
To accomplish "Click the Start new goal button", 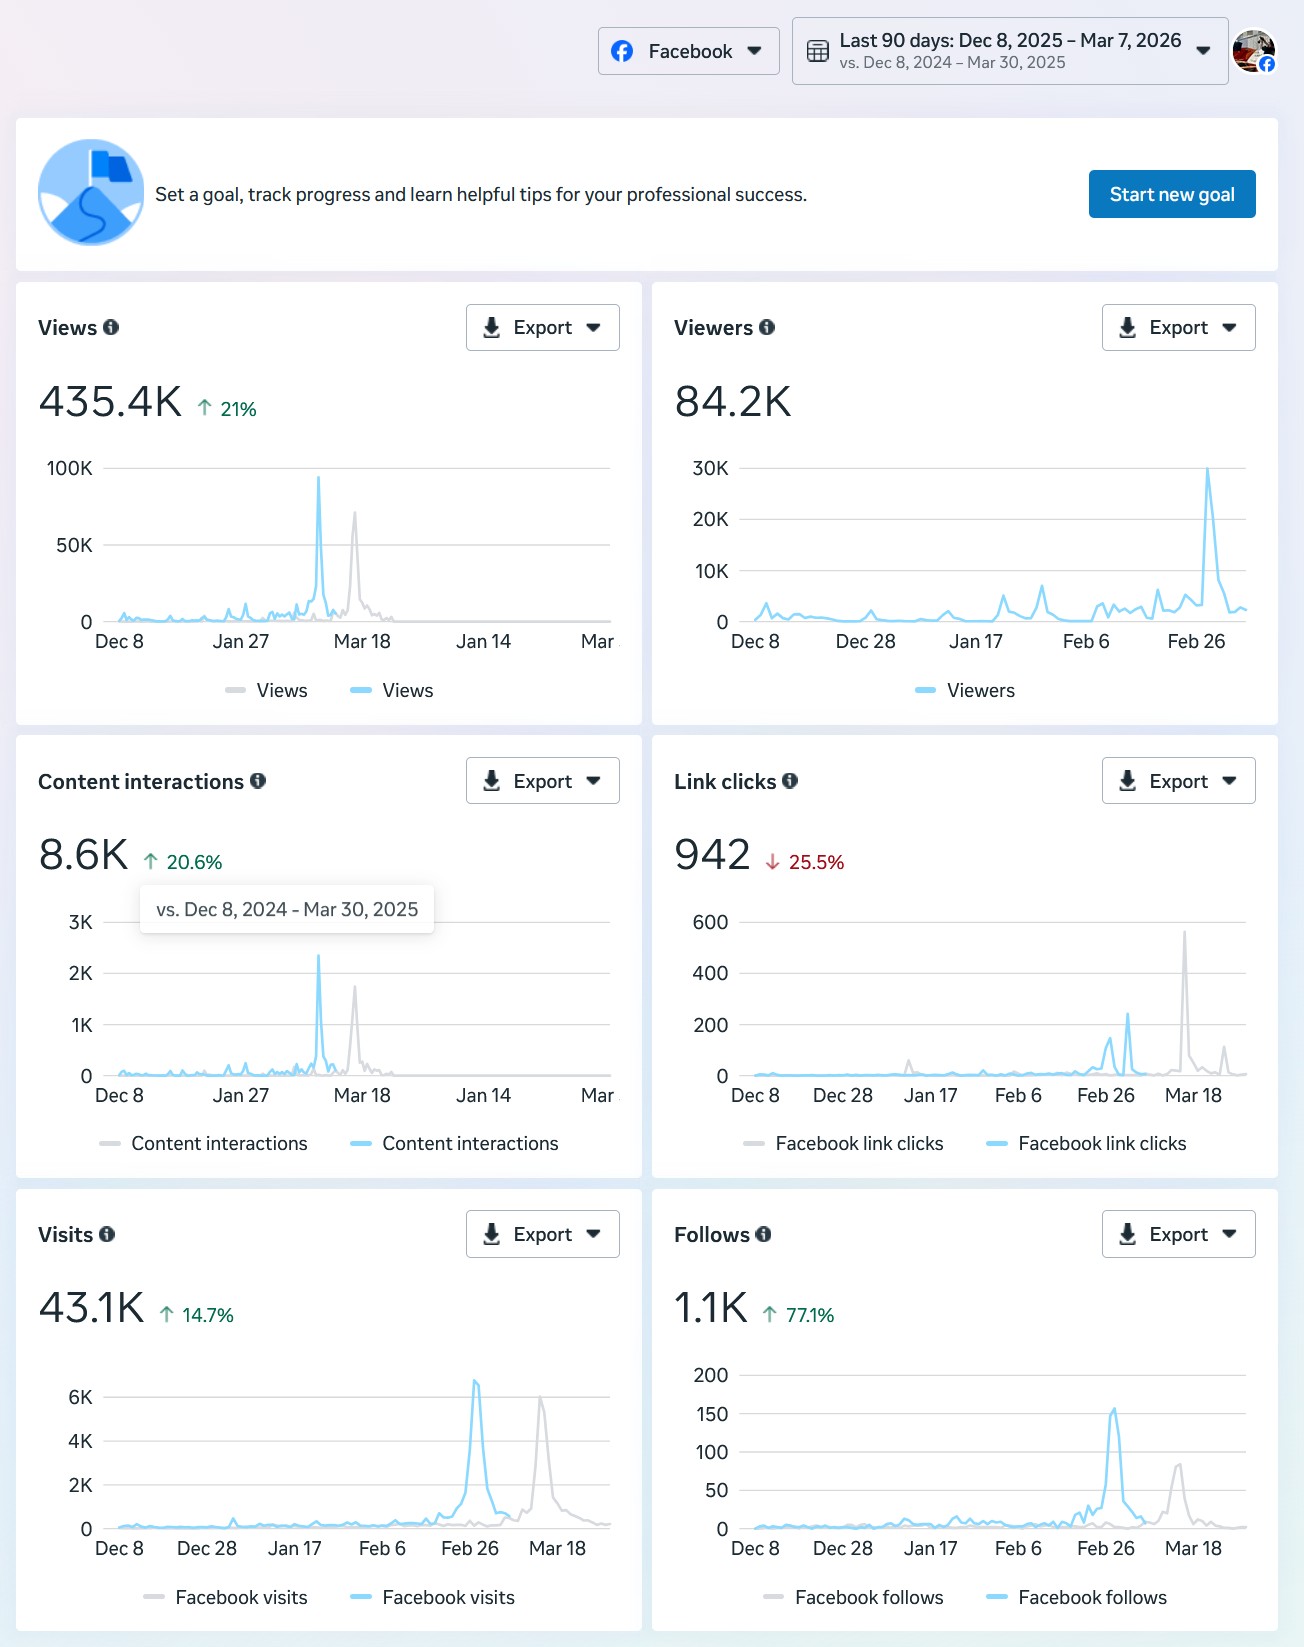I will [x=1172, y=194].
